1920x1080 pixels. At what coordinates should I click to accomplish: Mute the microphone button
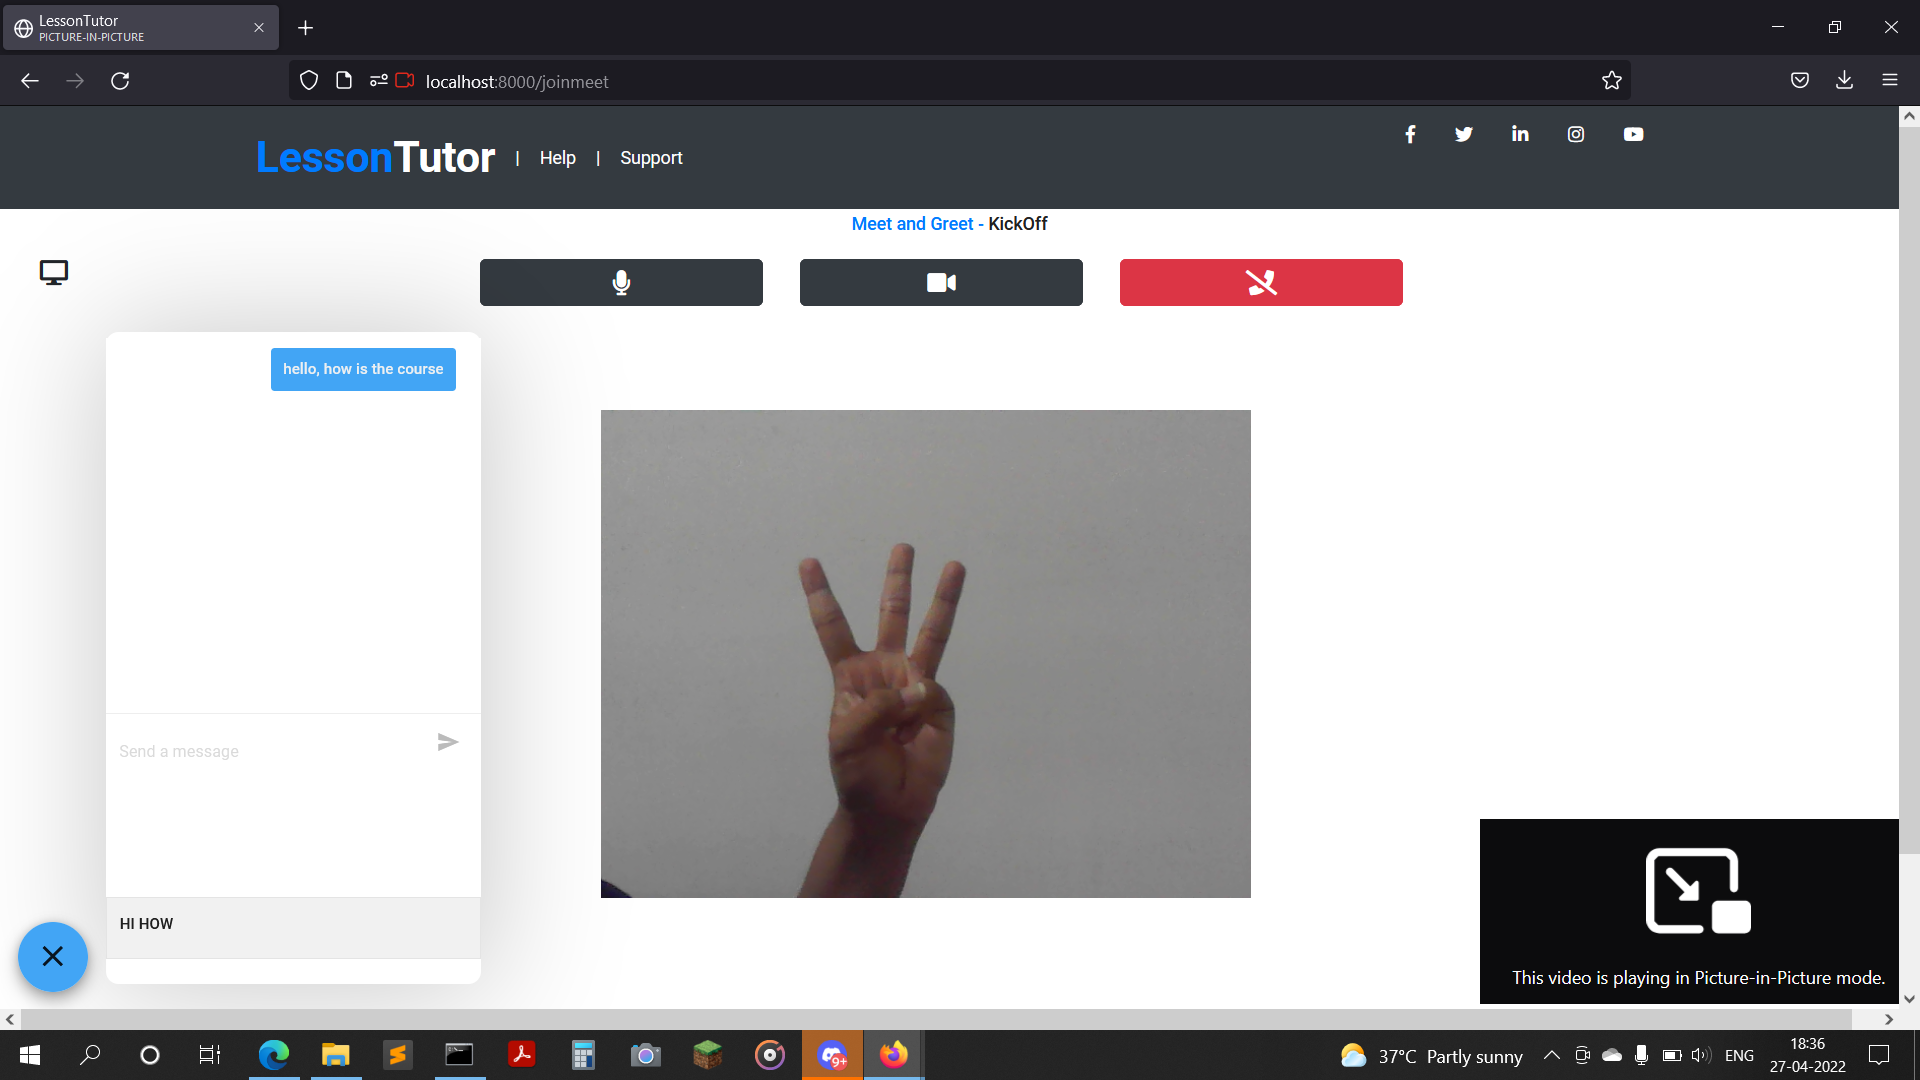click(621, 283)
